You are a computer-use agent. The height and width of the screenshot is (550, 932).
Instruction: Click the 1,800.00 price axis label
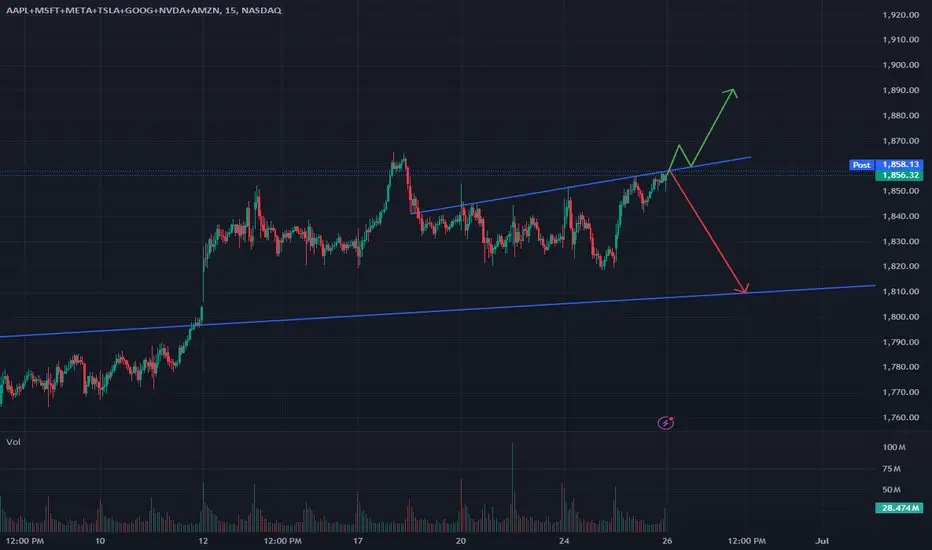901,317
